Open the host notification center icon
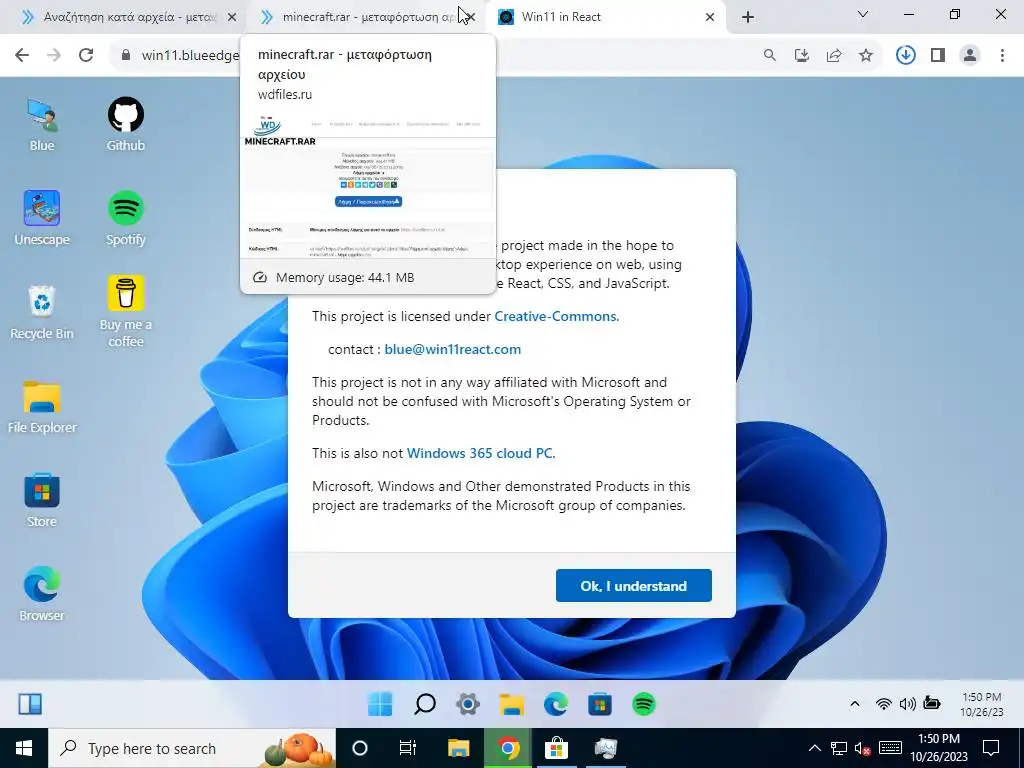The image size is (1024, 768). [991, 748]
